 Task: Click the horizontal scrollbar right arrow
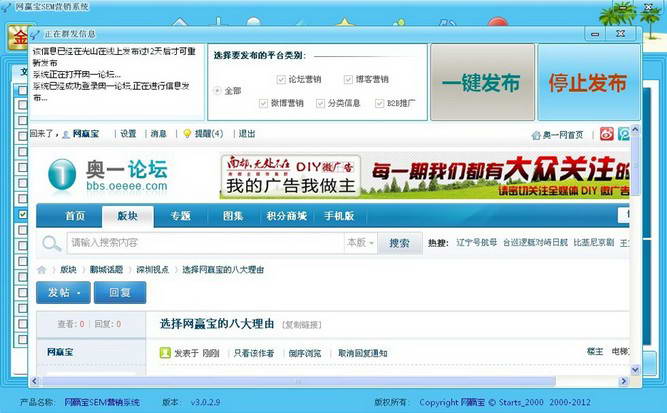coord(624,381)
